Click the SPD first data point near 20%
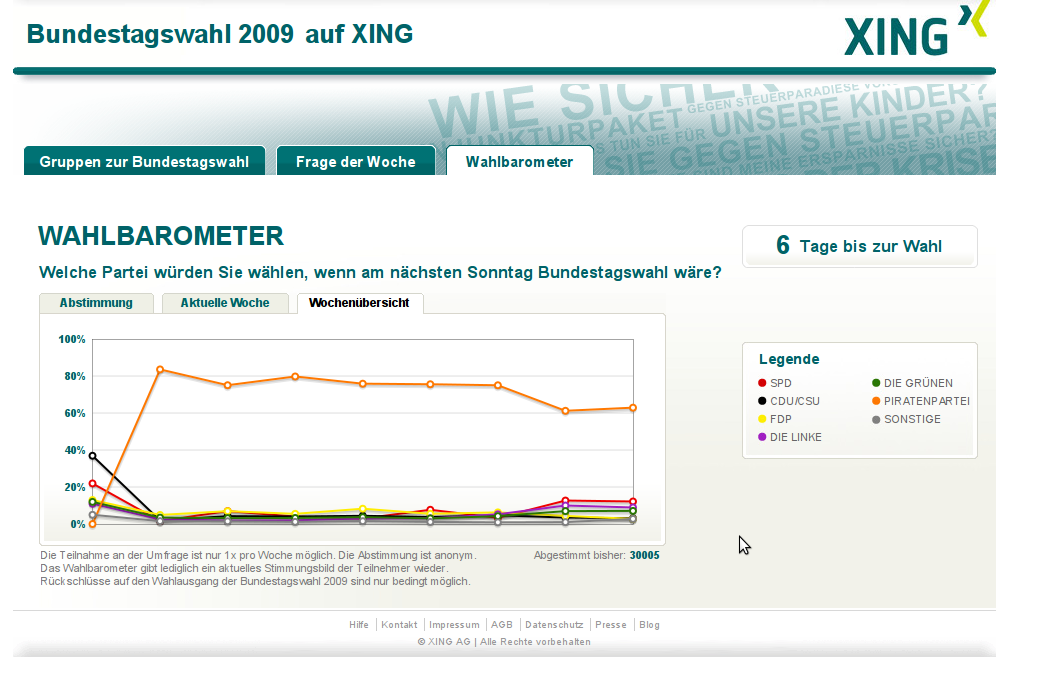The width and height of the screenshot is (1056, 684). [93, 484]
